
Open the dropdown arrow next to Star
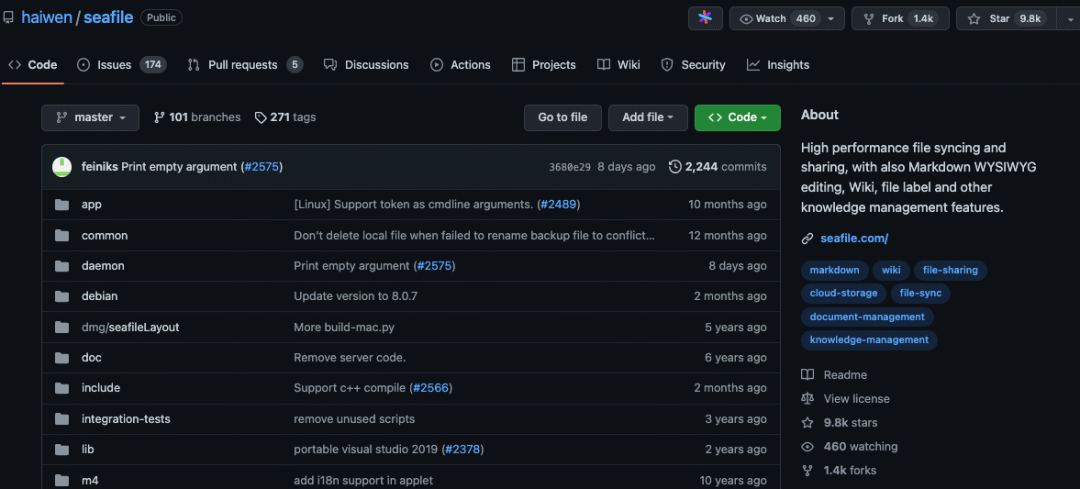(1068, 19)
